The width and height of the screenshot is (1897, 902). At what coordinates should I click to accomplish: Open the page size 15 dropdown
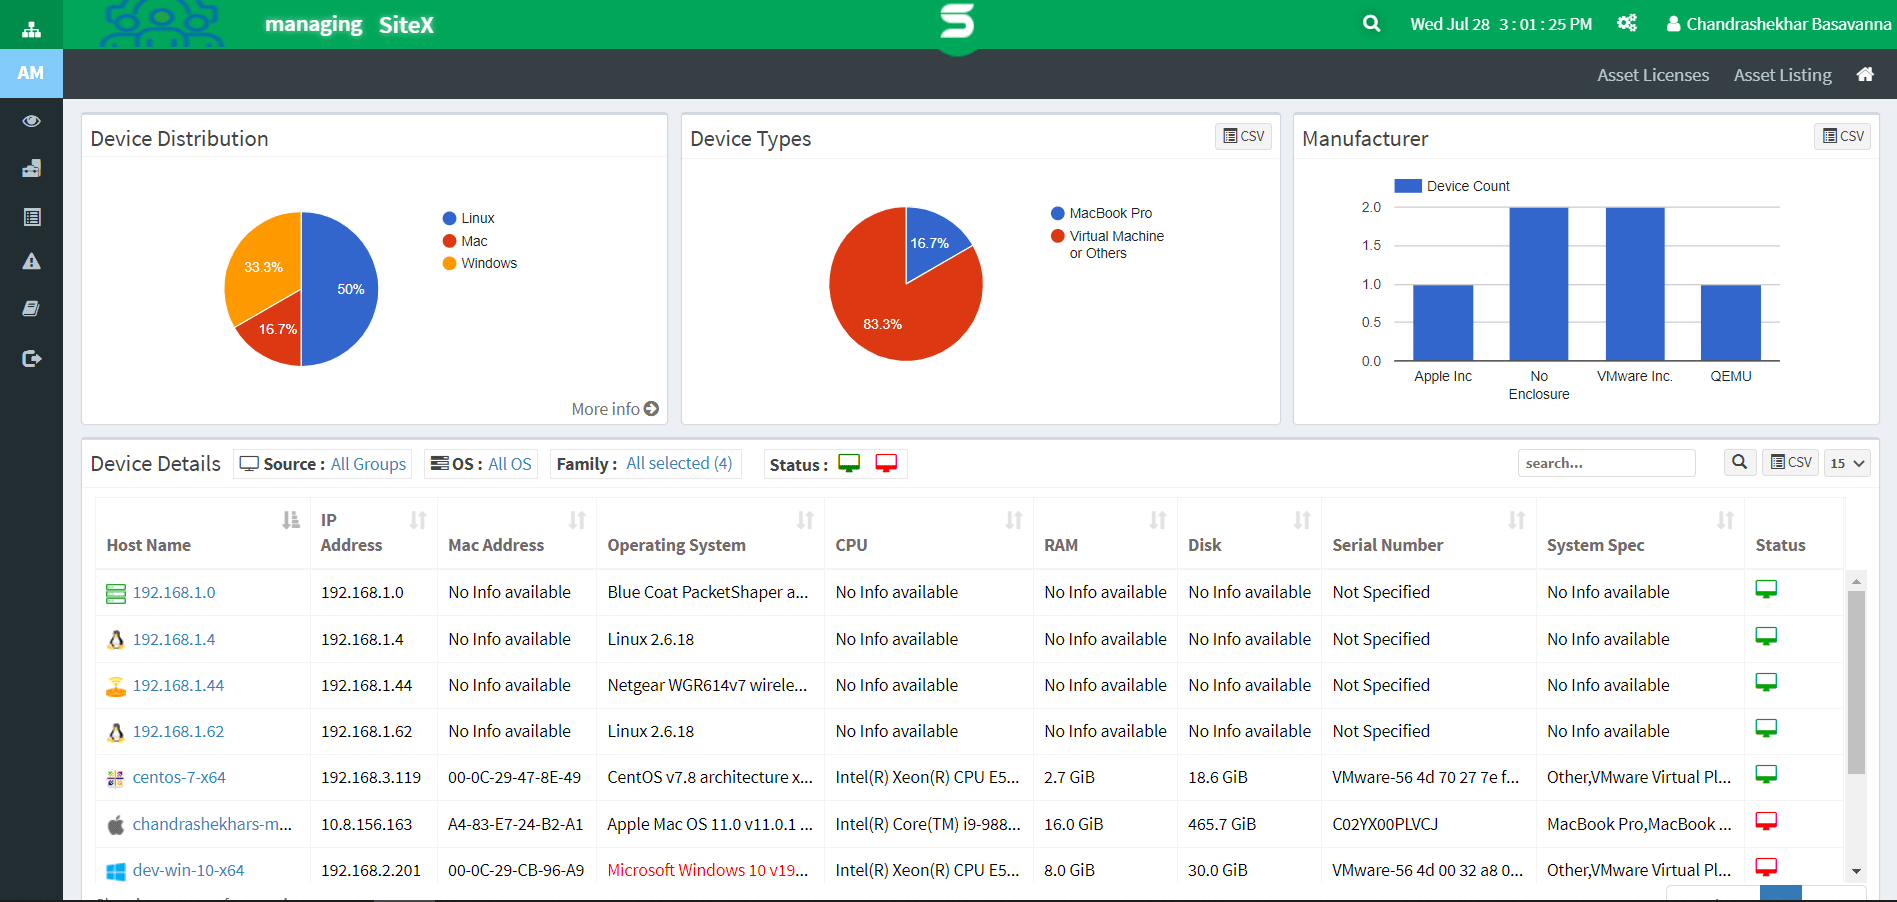pos(1847,463)
